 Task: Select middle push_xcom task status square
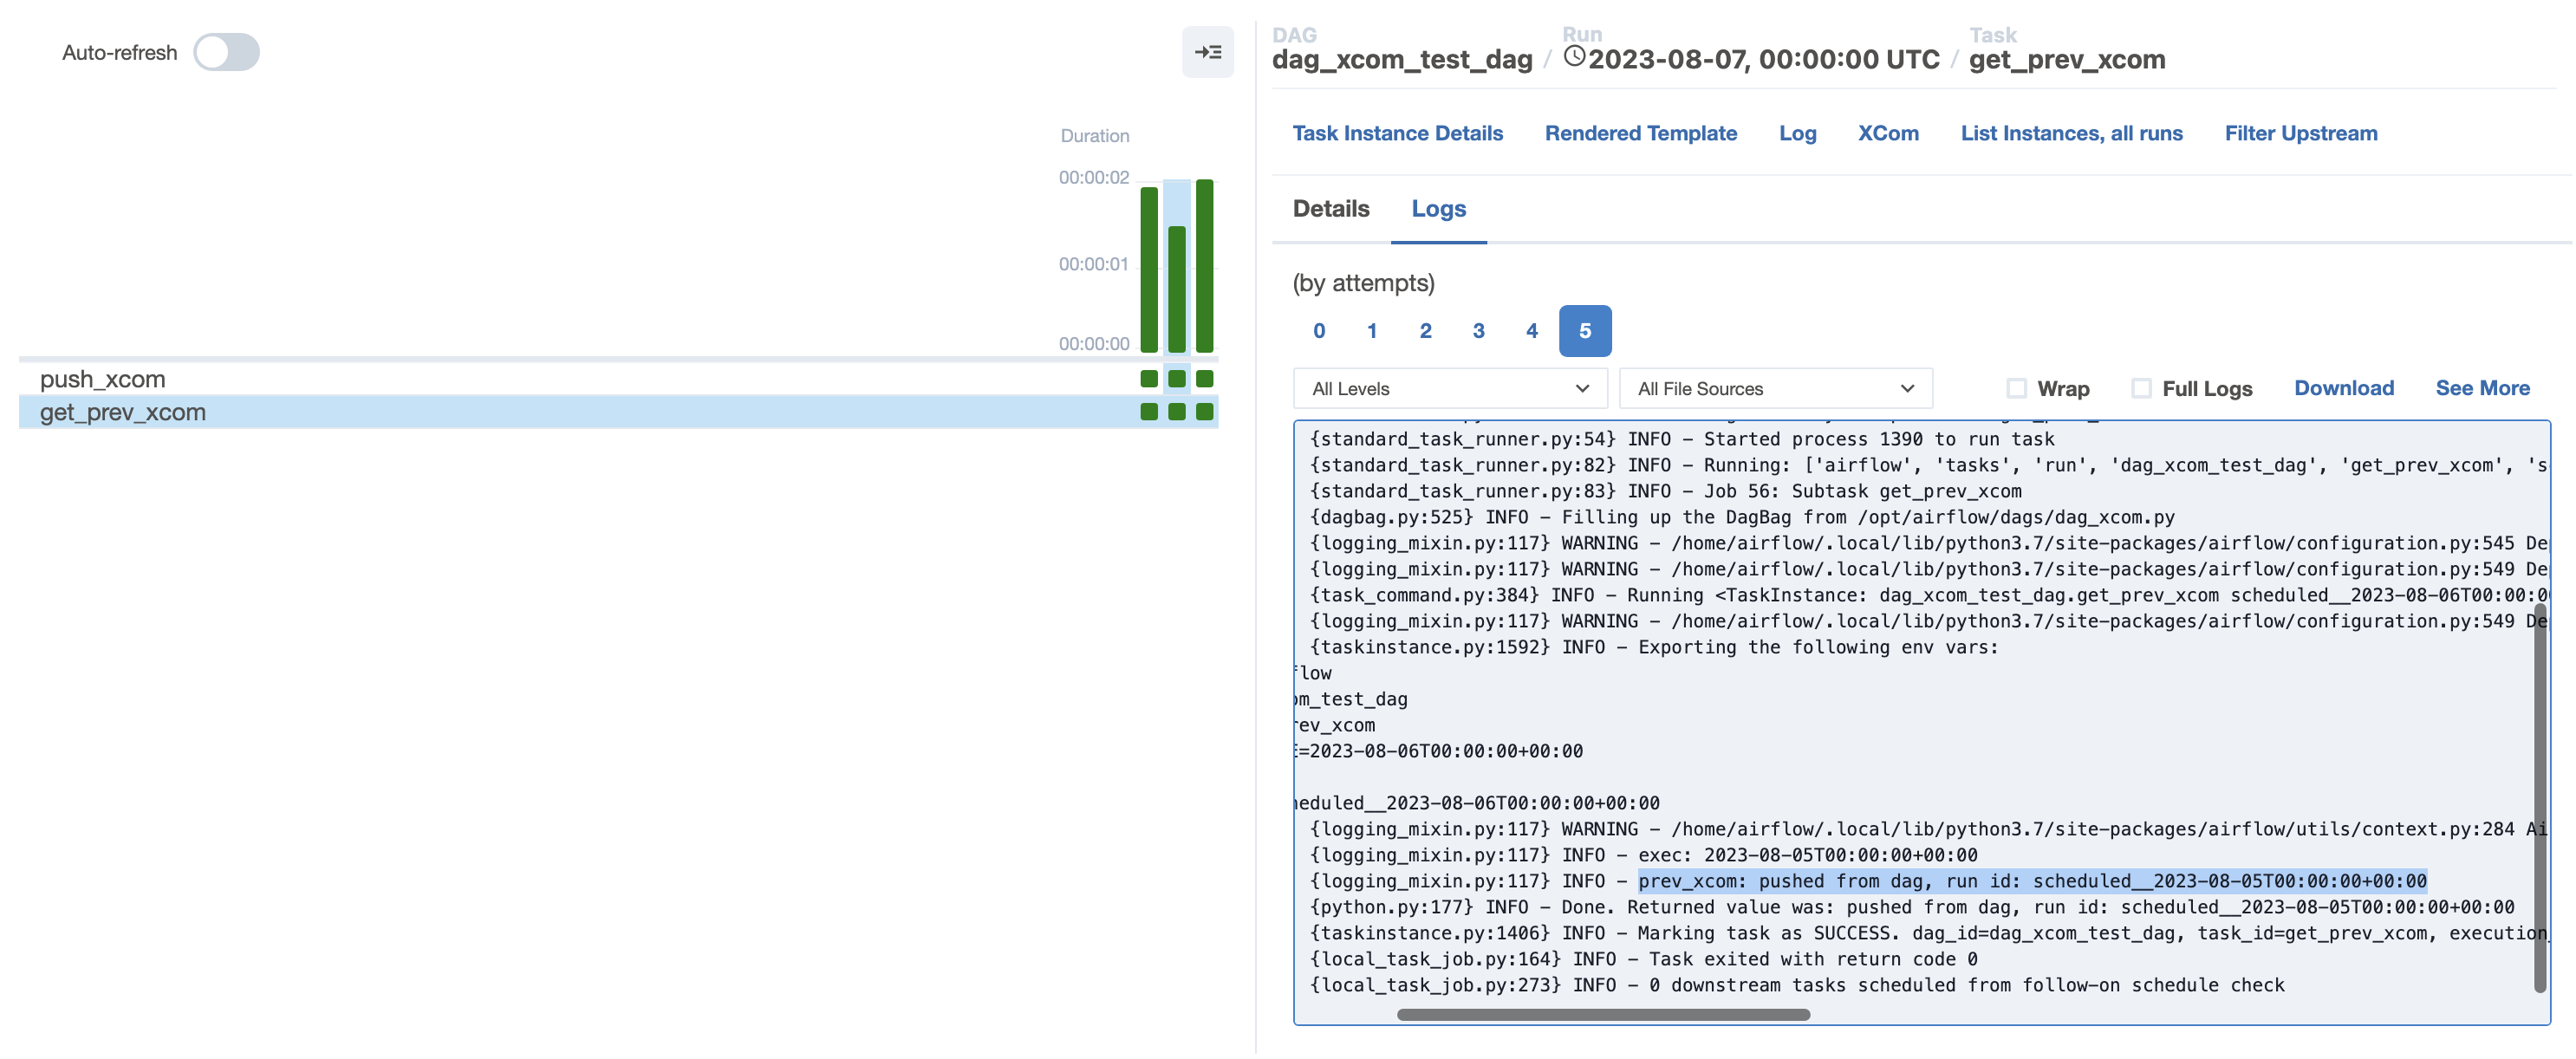pyautogui.click(x=1177, y=379)
